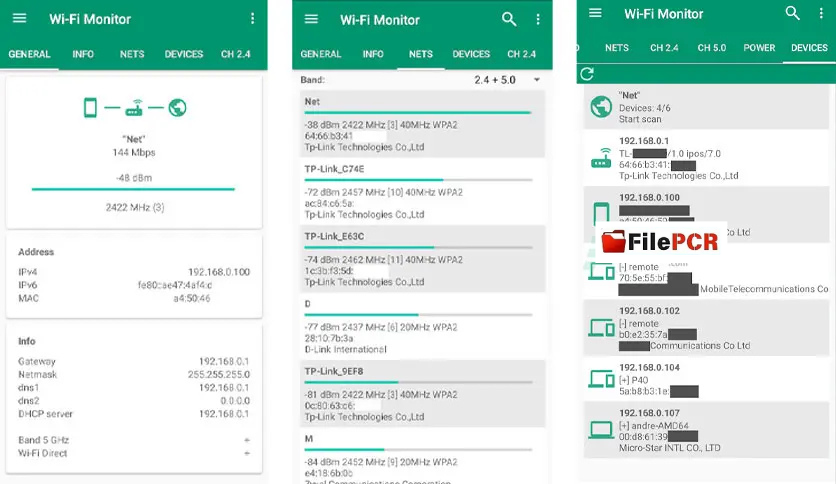Tap DHCP server 192.168.0.1 value

224,414
